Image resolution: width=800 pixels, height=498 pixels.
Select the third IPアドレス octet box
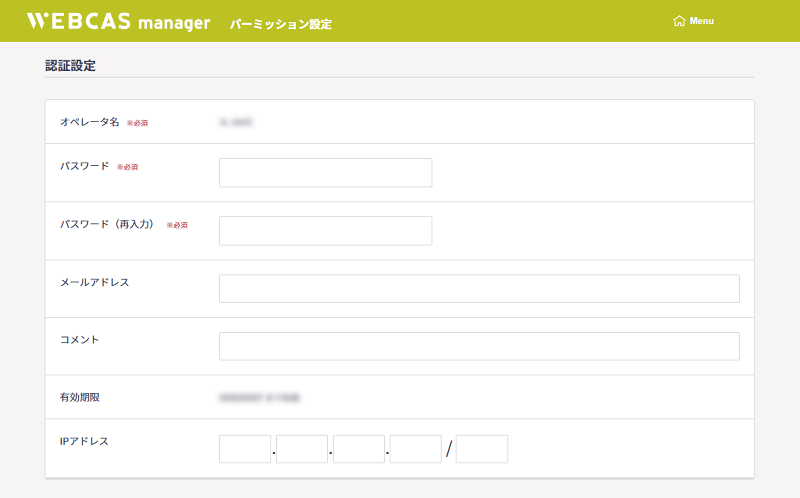tap(359, 449)
